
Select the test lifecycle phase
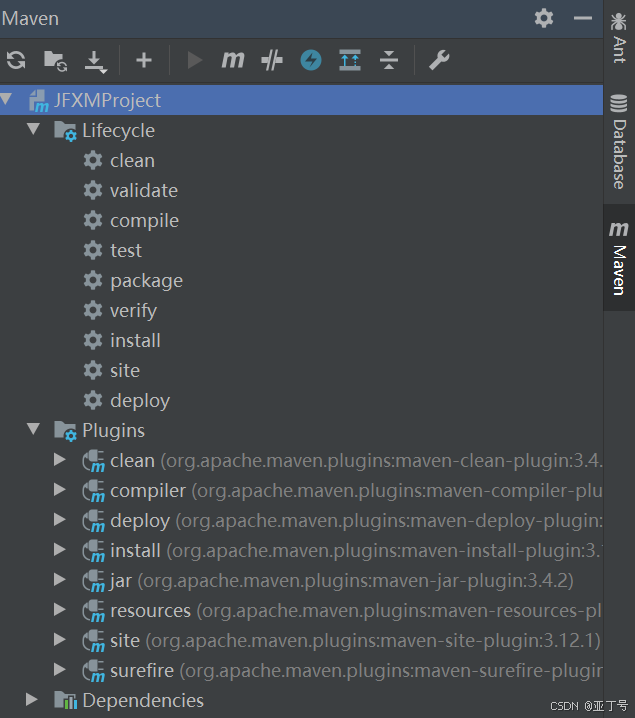(x=126, y=251)
